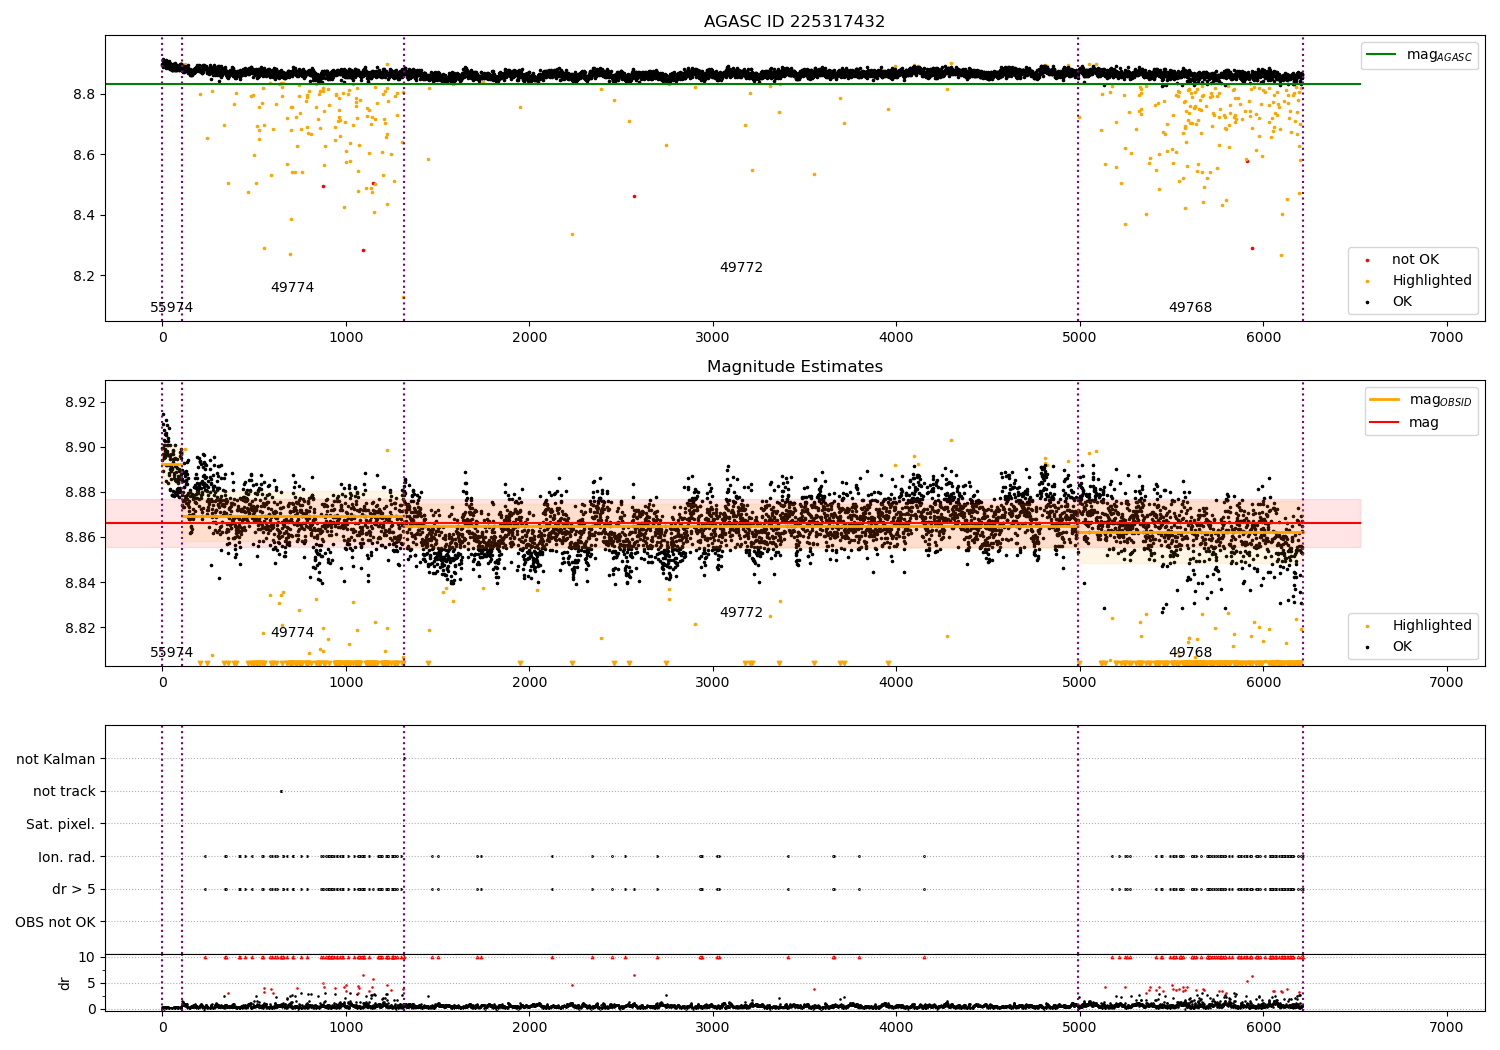Click the 'OBS not OK' axis label
1500x1050 pixels.
55,922
